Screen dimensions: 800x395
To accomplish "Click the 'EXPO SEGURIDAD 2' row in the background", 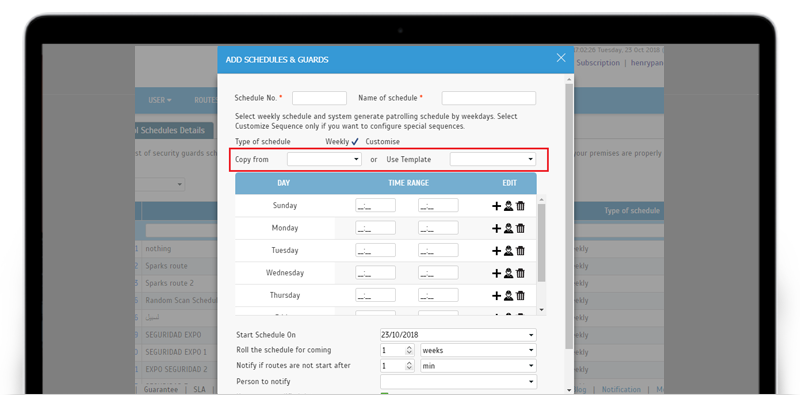I will (177, 369).
